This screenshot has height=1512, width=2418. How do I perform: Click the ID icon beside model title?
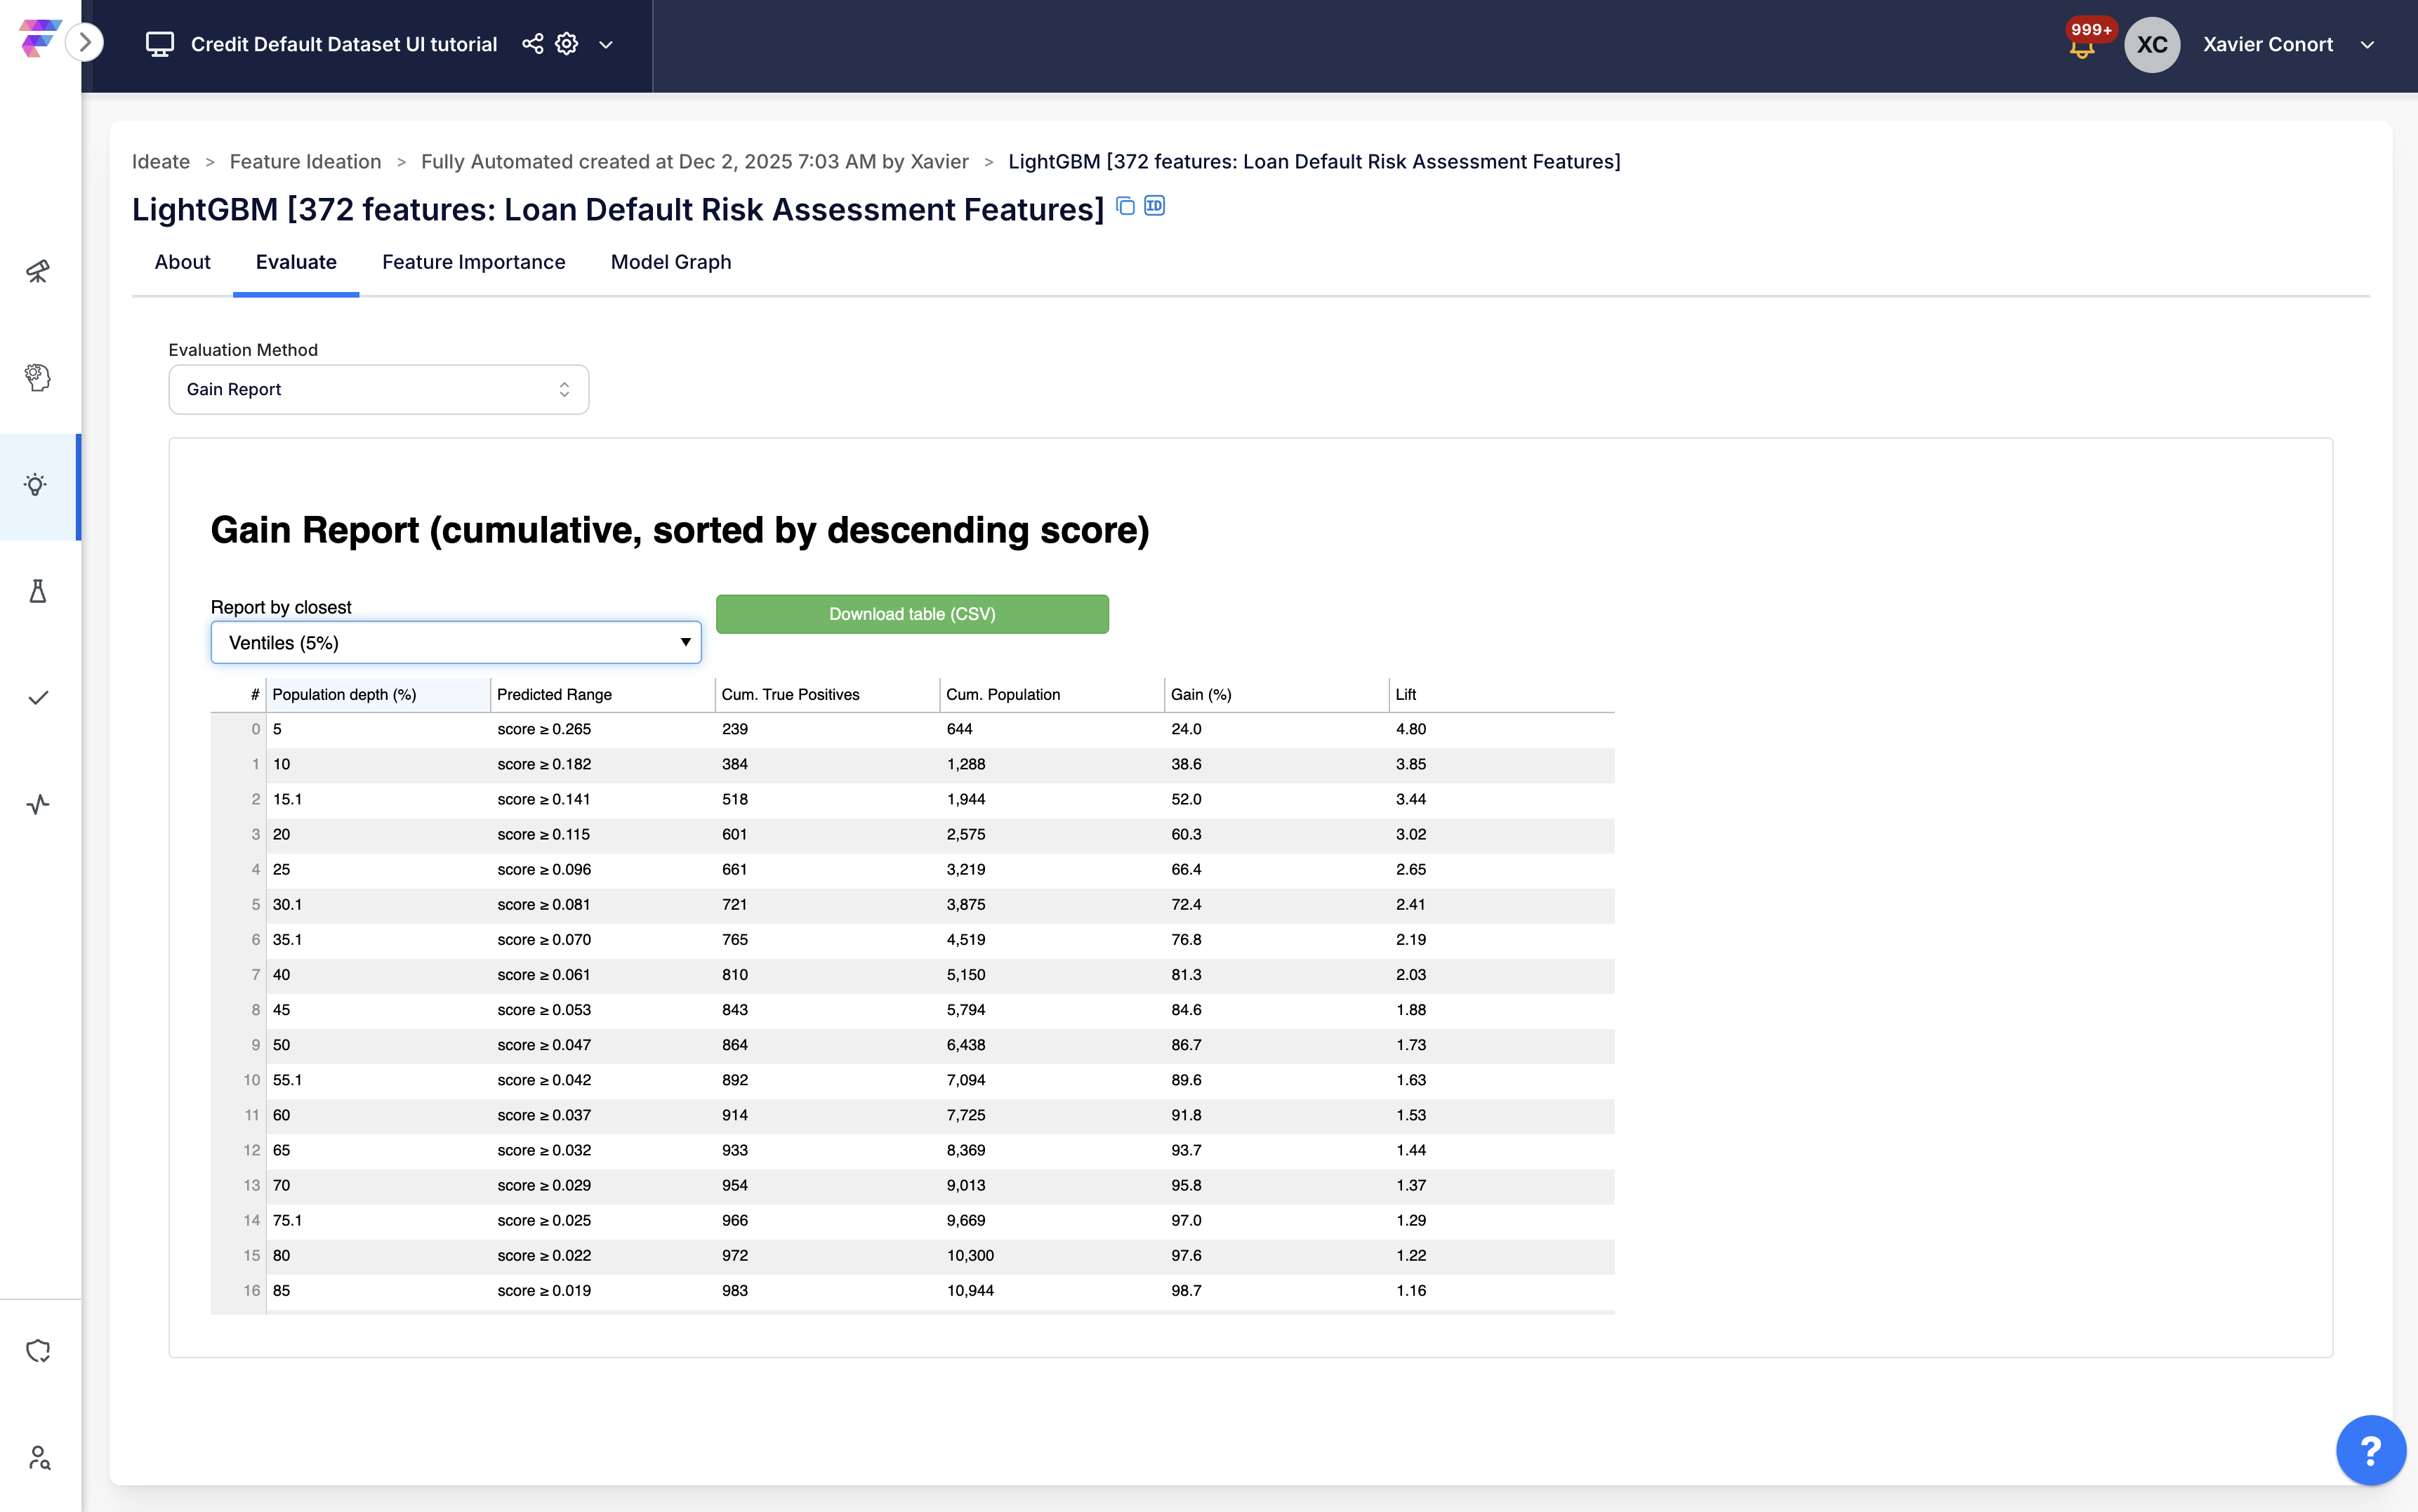(x=1154, y=206)
